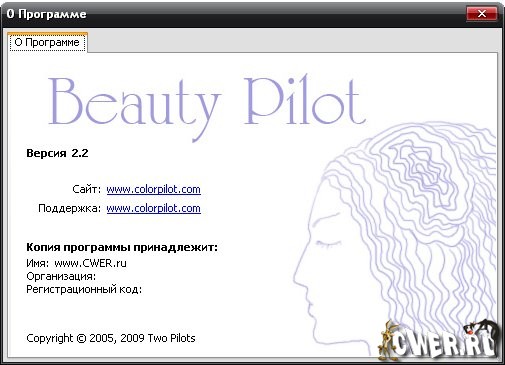Viewport: 505px width, 365px height.
Task: Click the Организация: label
Action: (61, 276)
